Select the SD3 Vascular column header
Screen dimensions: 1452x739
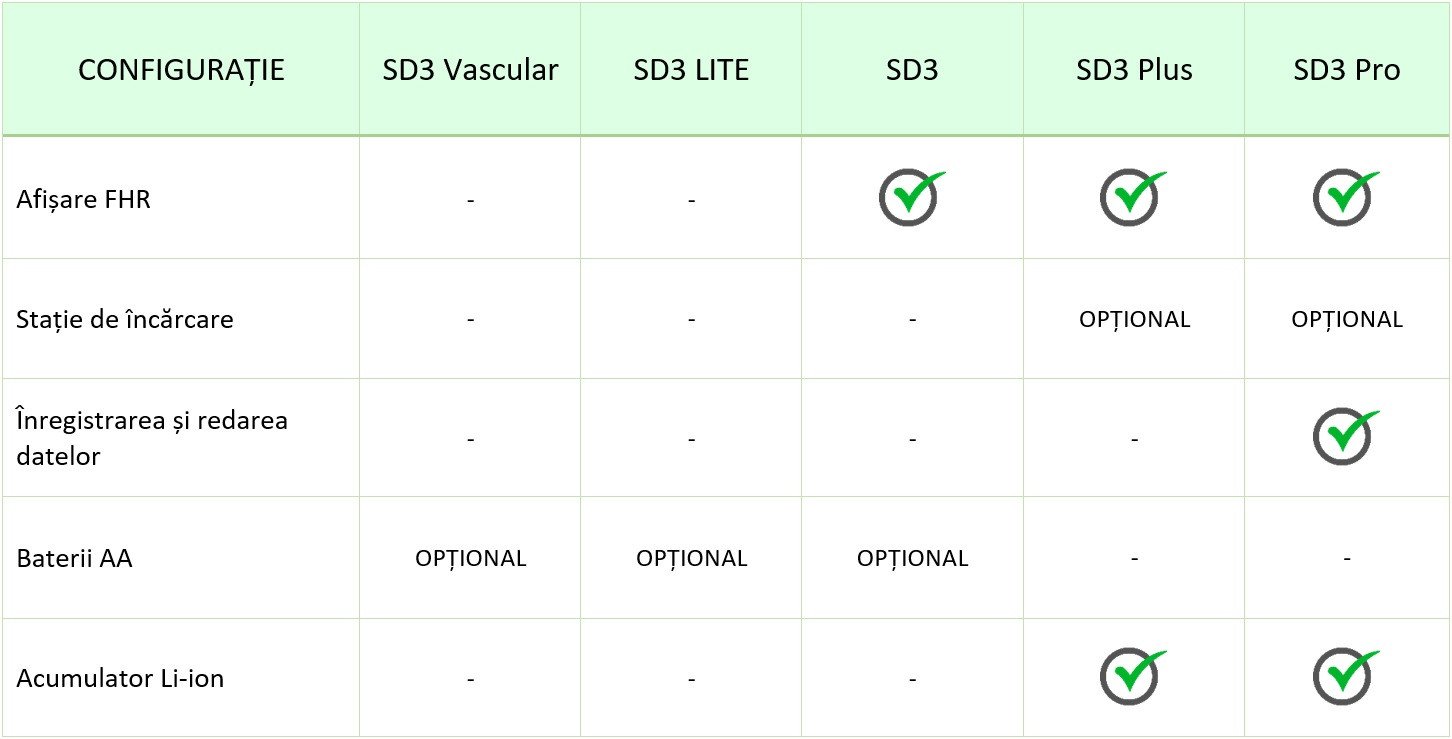[x=470, y=70]
